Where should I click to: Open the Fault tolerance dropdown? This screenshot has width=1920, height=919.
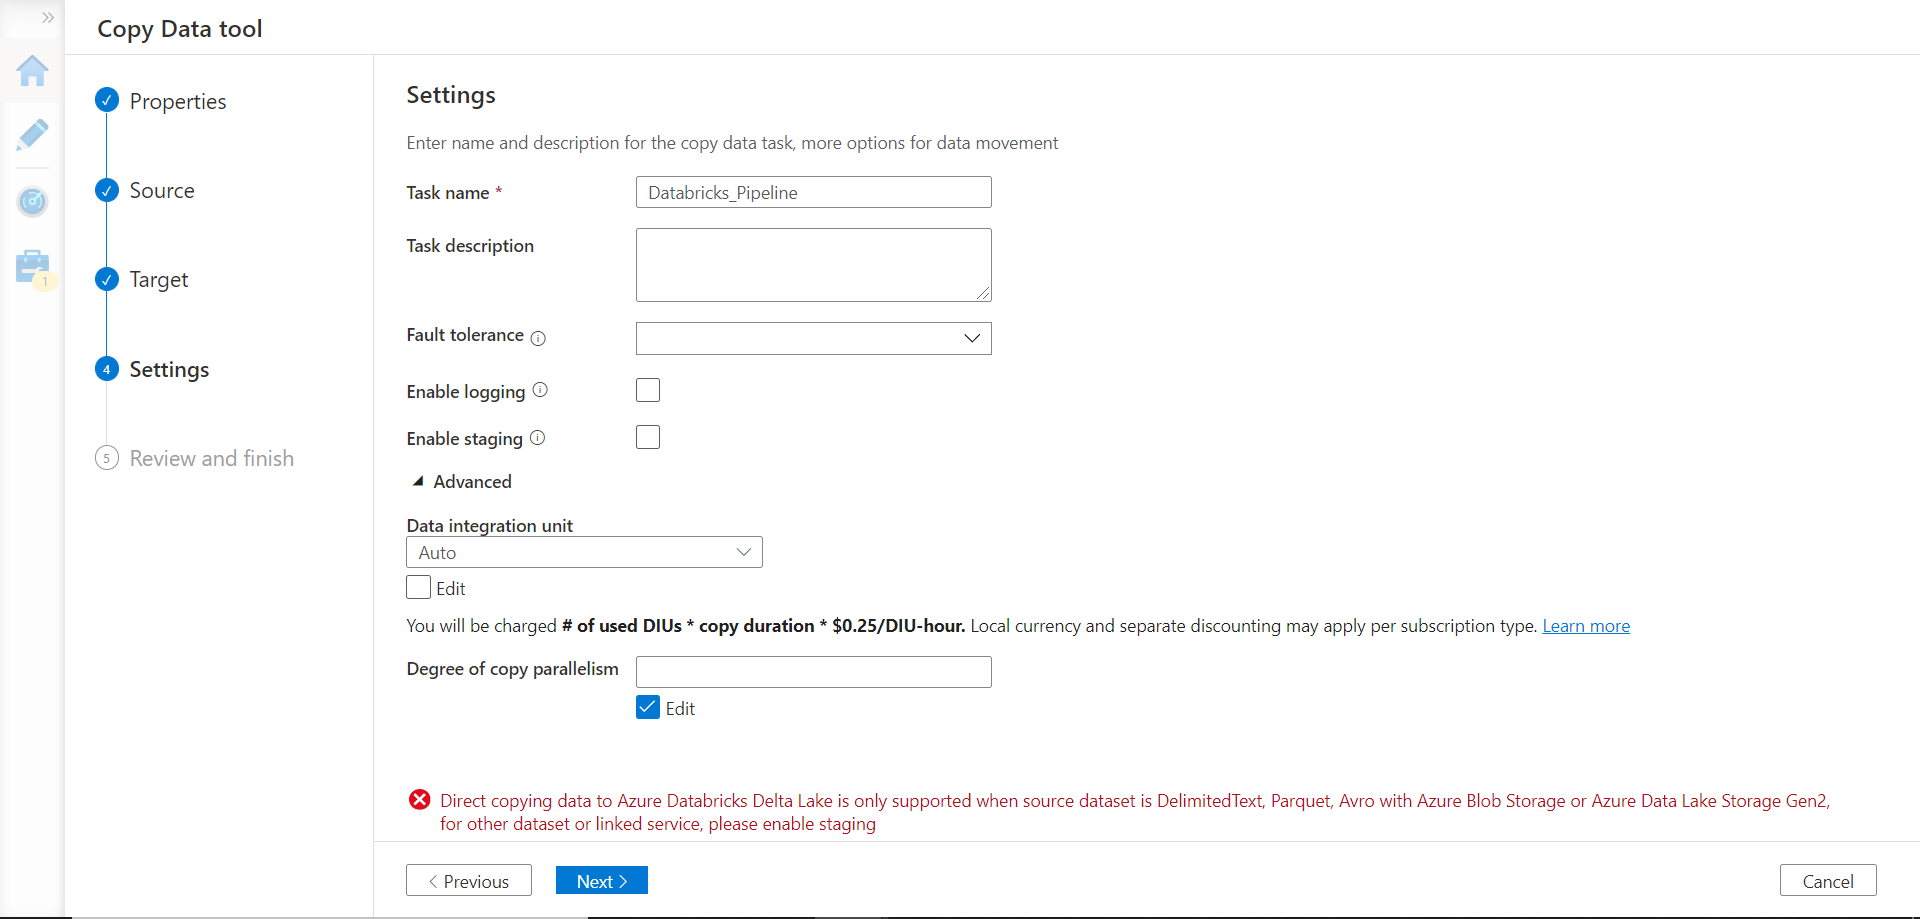[x=813, y=338]
